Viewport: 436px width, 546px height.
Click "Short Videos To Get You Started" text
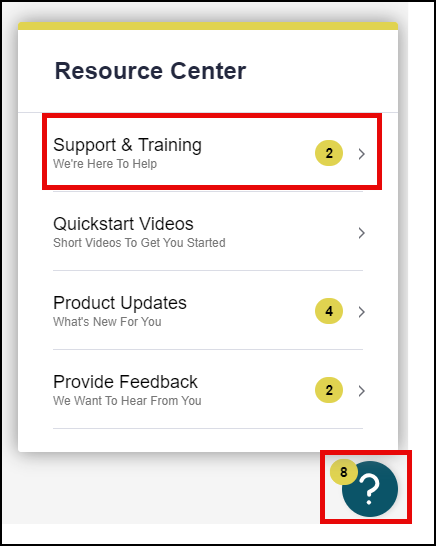coord(139,243)
